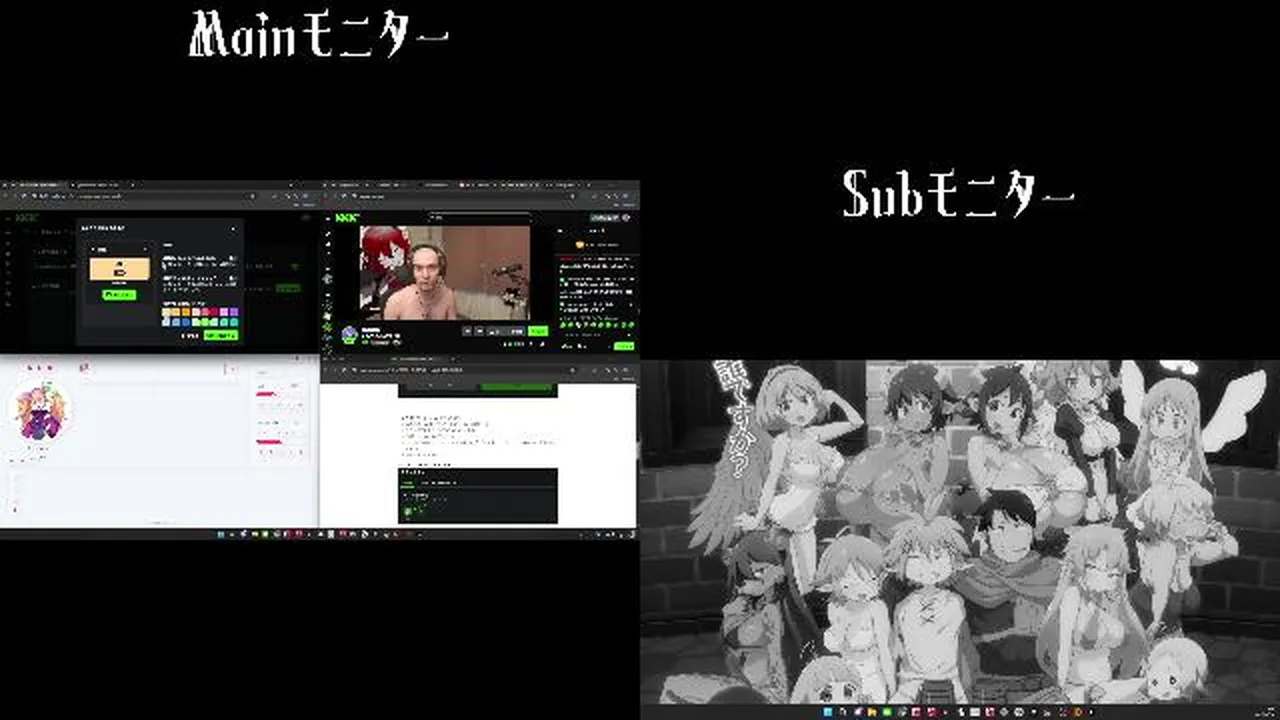Image resolution: width=1280 pixels, height=720 pixels.
Task: Click the Kick logo in the dashboard window
Action: (27, 217)
